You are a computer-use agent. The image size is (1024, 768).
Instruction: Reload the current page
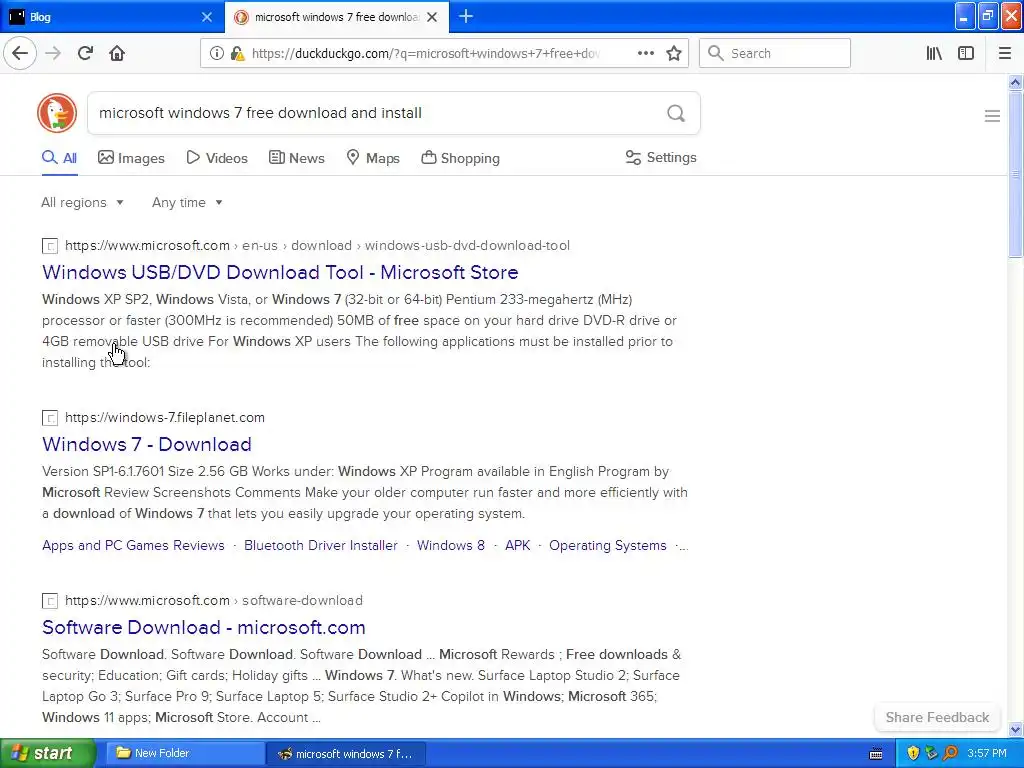85,53
